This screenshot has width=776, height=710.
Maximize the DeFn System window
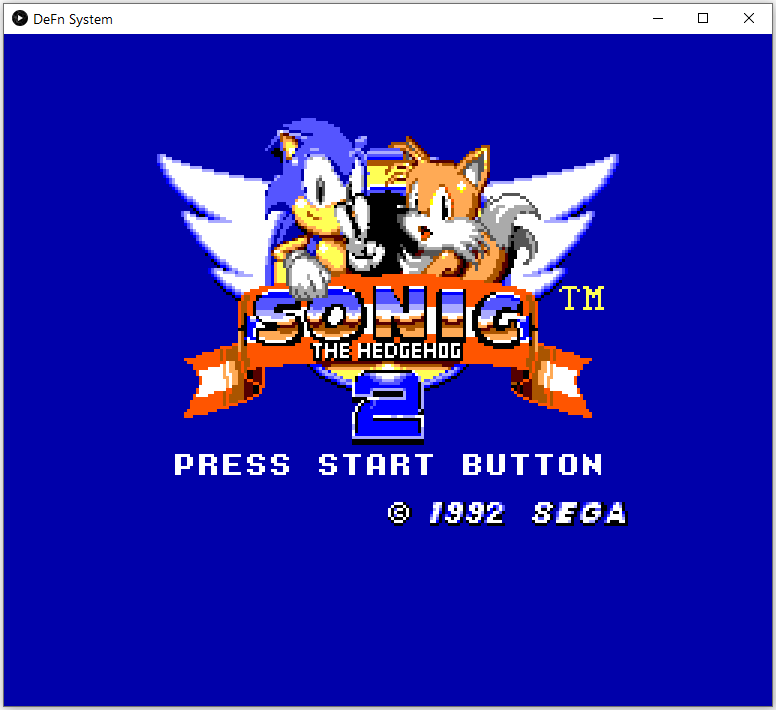[703, 19]
